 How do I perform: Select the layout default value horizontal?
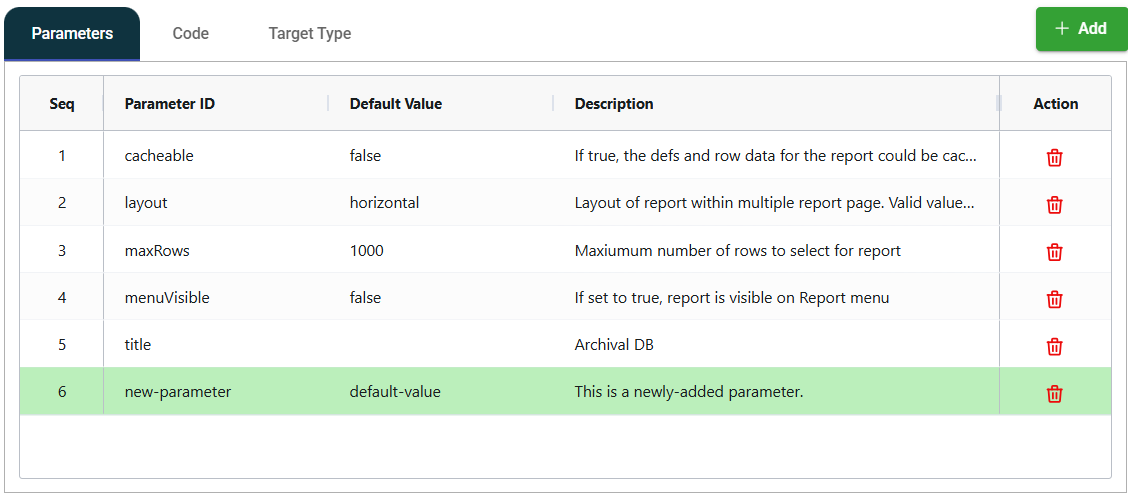(x=384, y=203)
